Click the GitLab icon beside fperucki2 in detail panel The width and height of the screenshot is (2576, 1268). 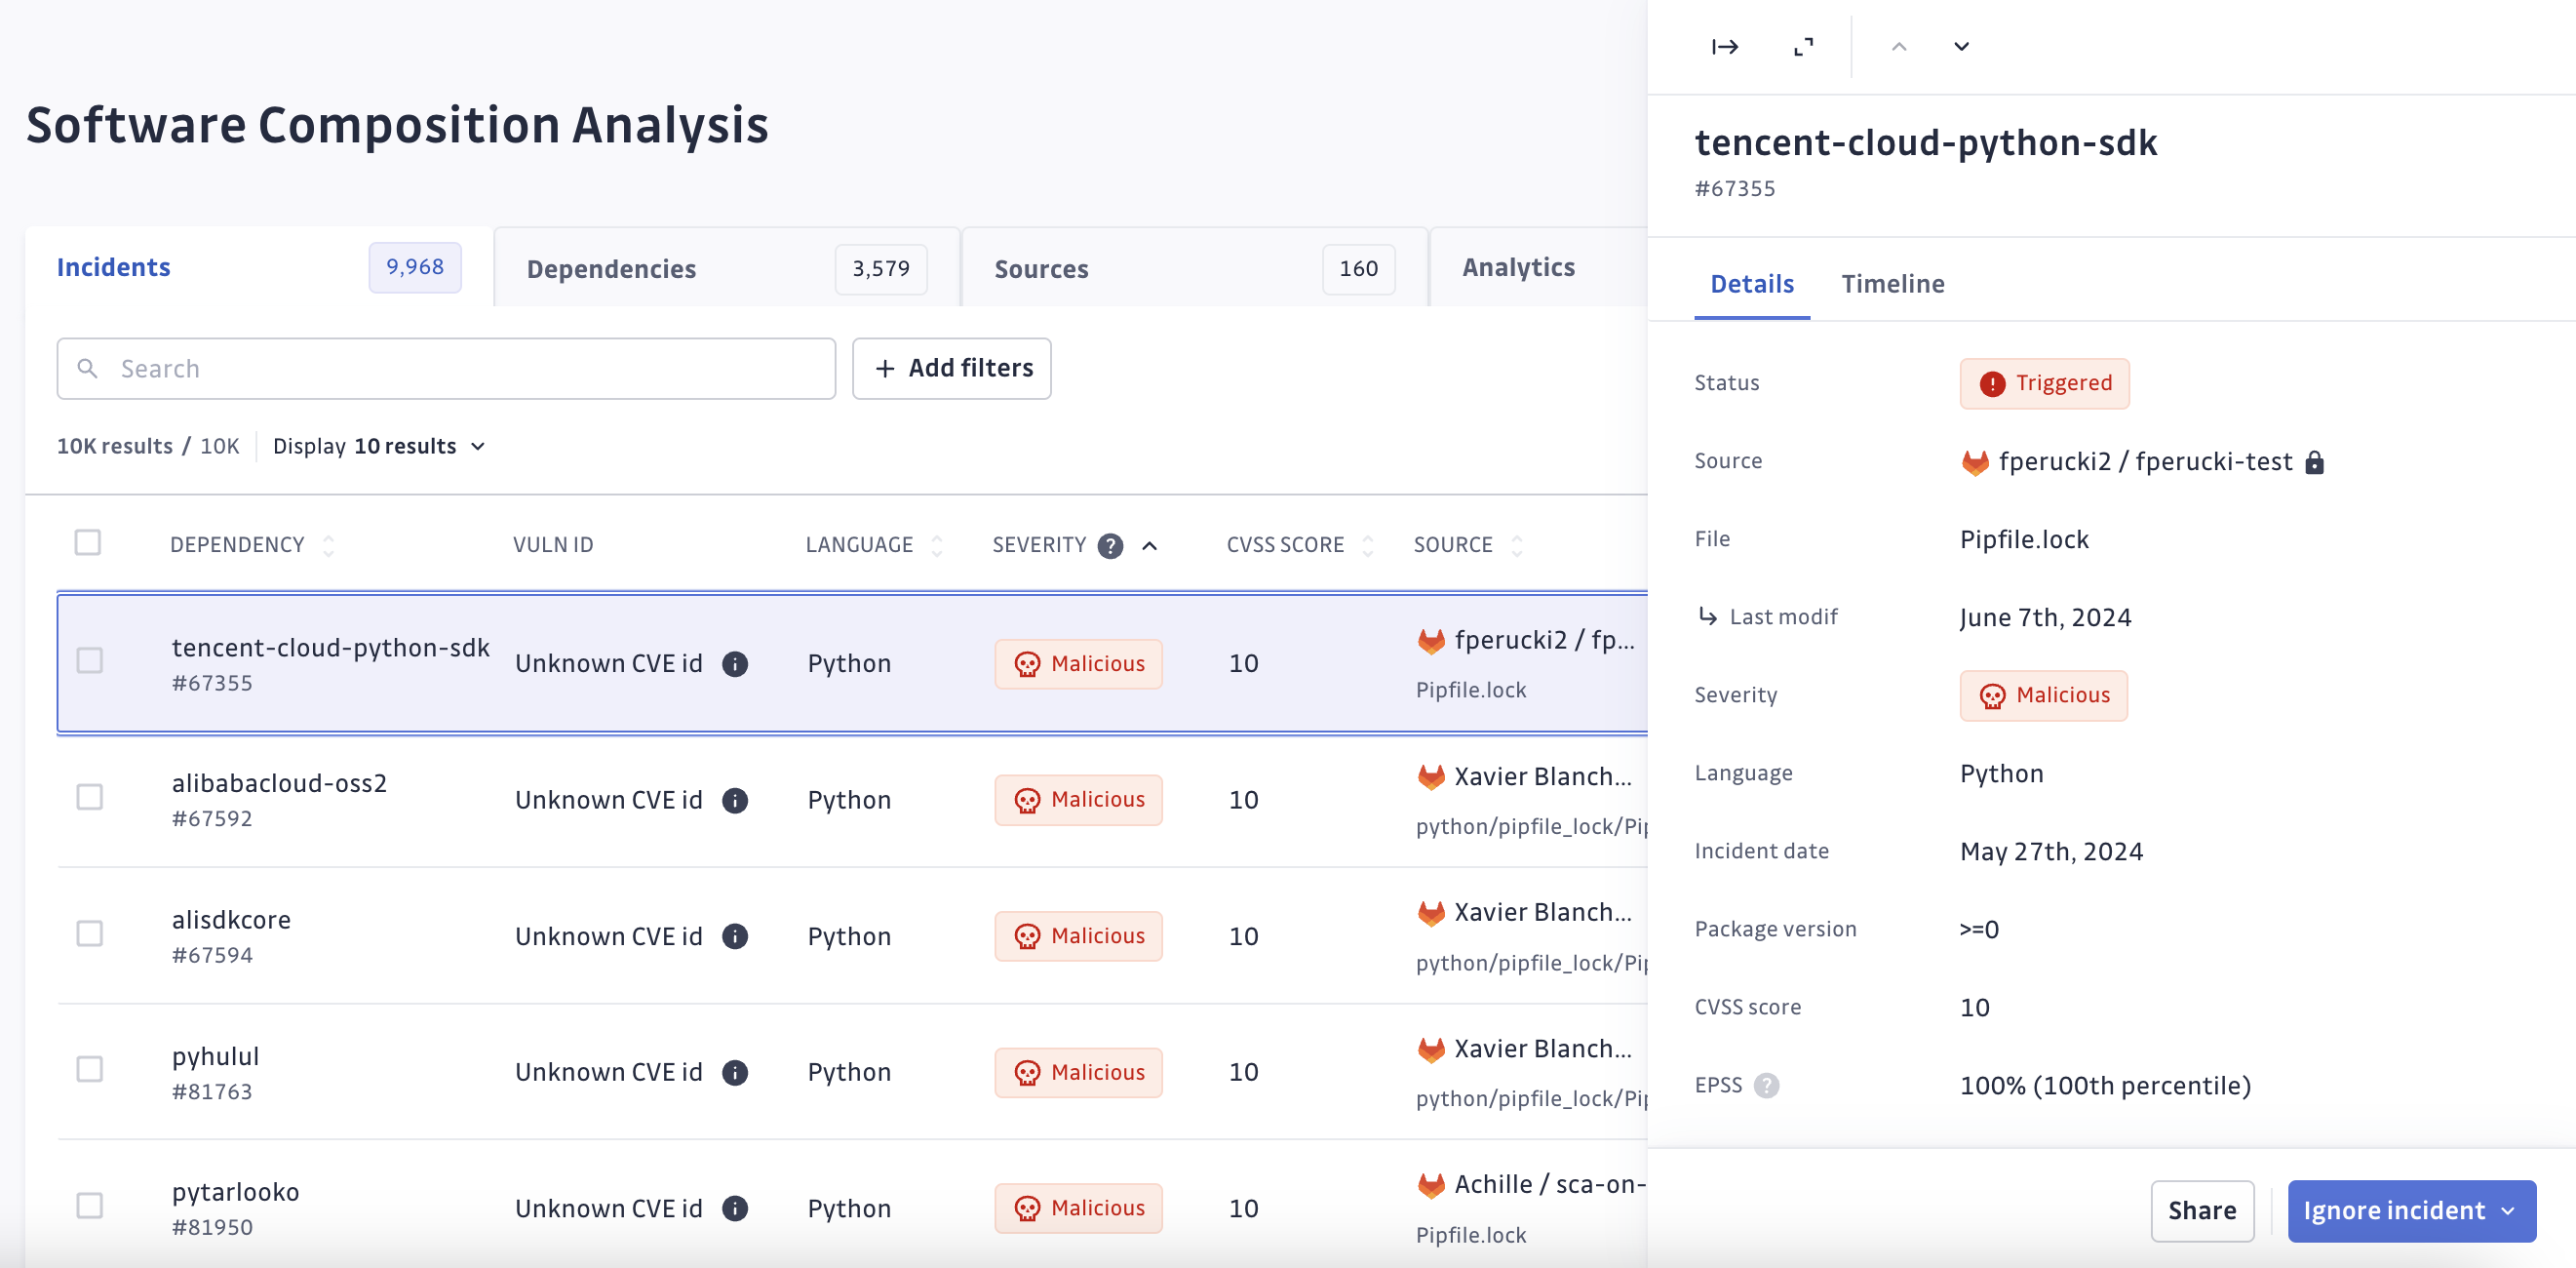coord(1975,462)
